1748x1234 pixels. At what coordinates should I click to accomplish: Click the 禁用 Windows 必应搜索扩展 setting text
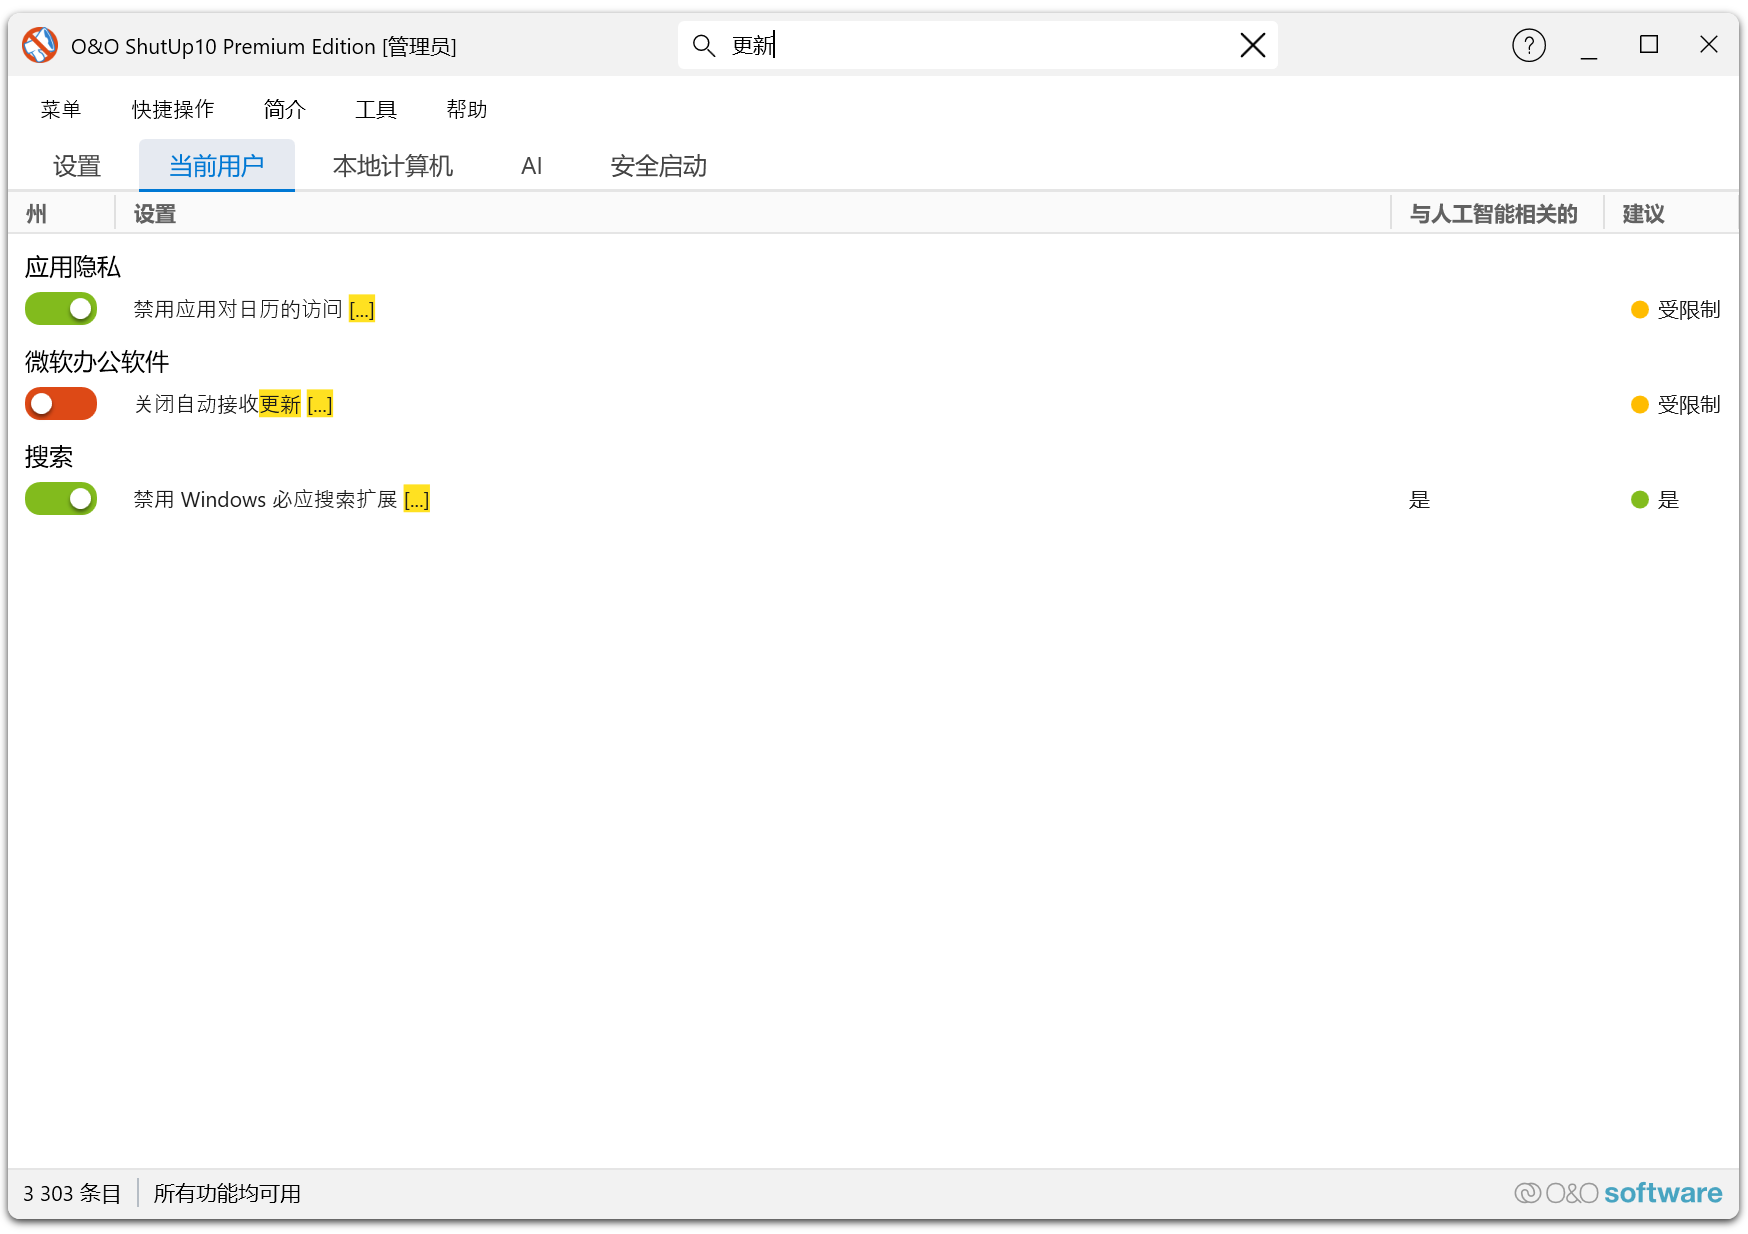pyautogui.click(x=265, y=500)
